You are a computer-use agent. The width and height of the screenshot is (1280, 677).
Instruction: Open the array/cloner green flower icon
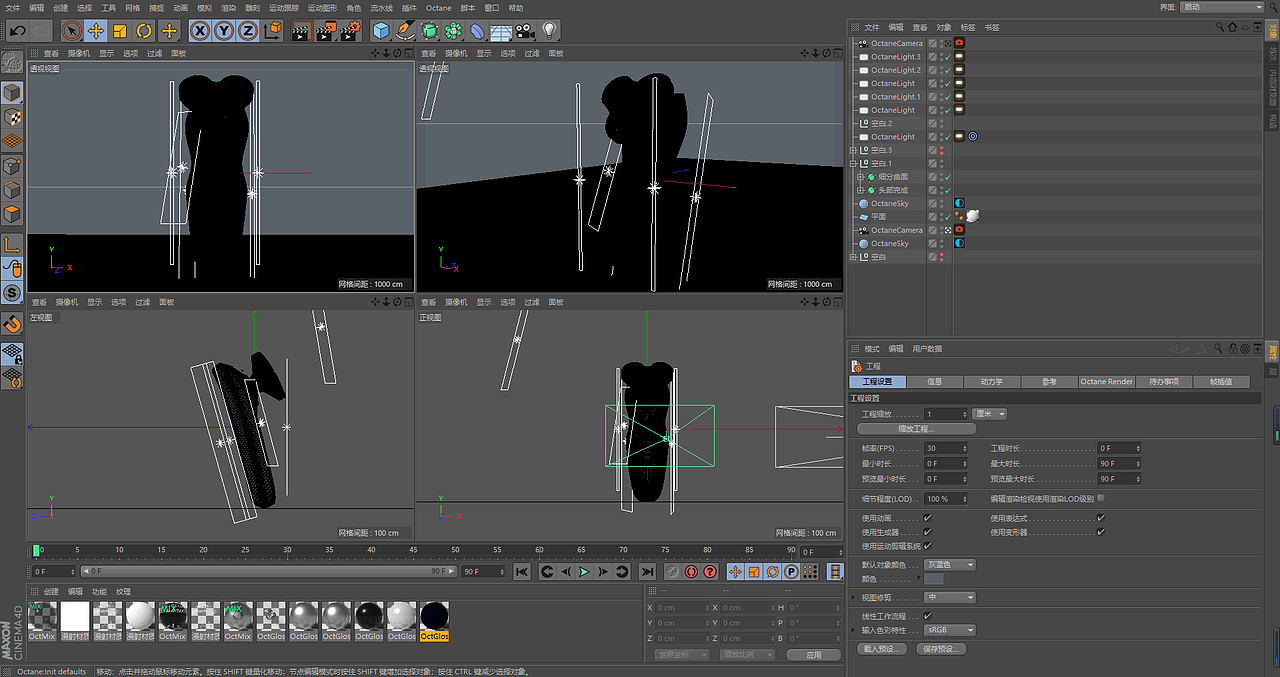click(453, 31)
